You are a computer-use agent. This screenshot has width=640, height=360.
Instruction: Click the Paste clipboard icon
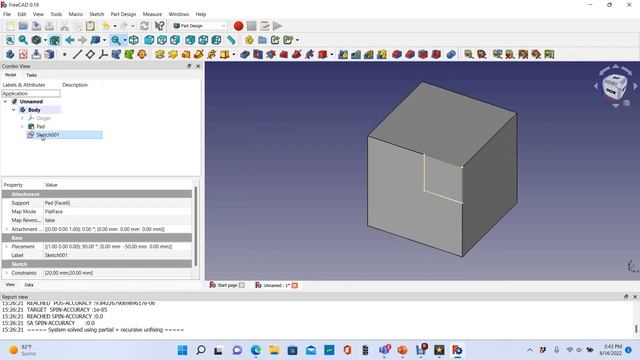point(90,26)
